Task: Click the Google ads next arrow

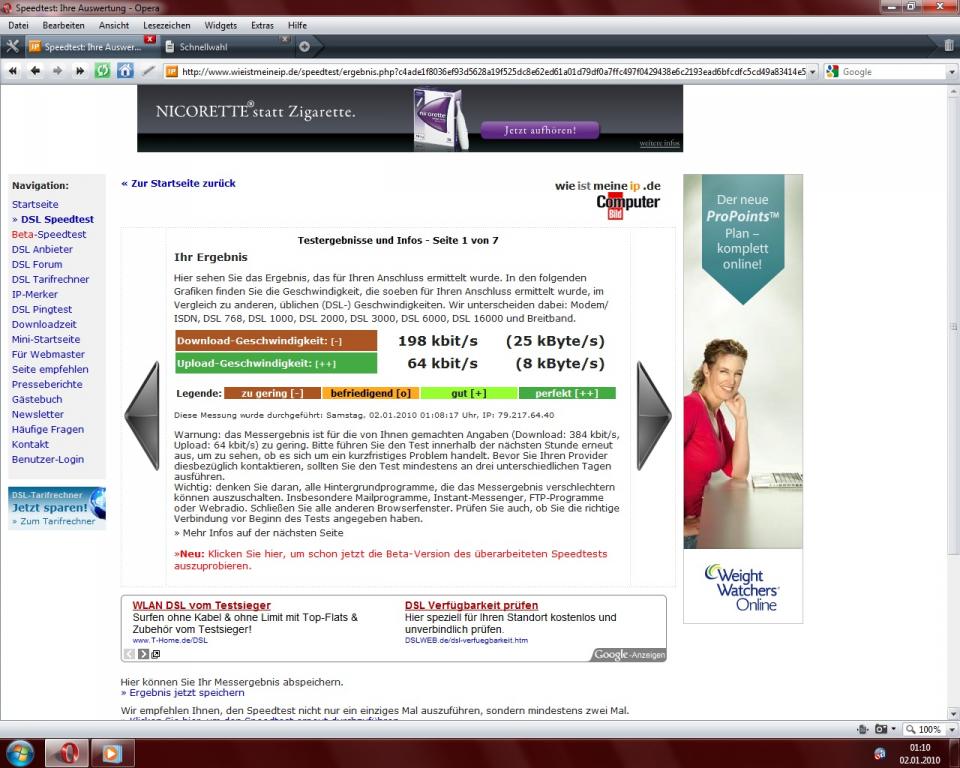Action: (x=143, y=654)
